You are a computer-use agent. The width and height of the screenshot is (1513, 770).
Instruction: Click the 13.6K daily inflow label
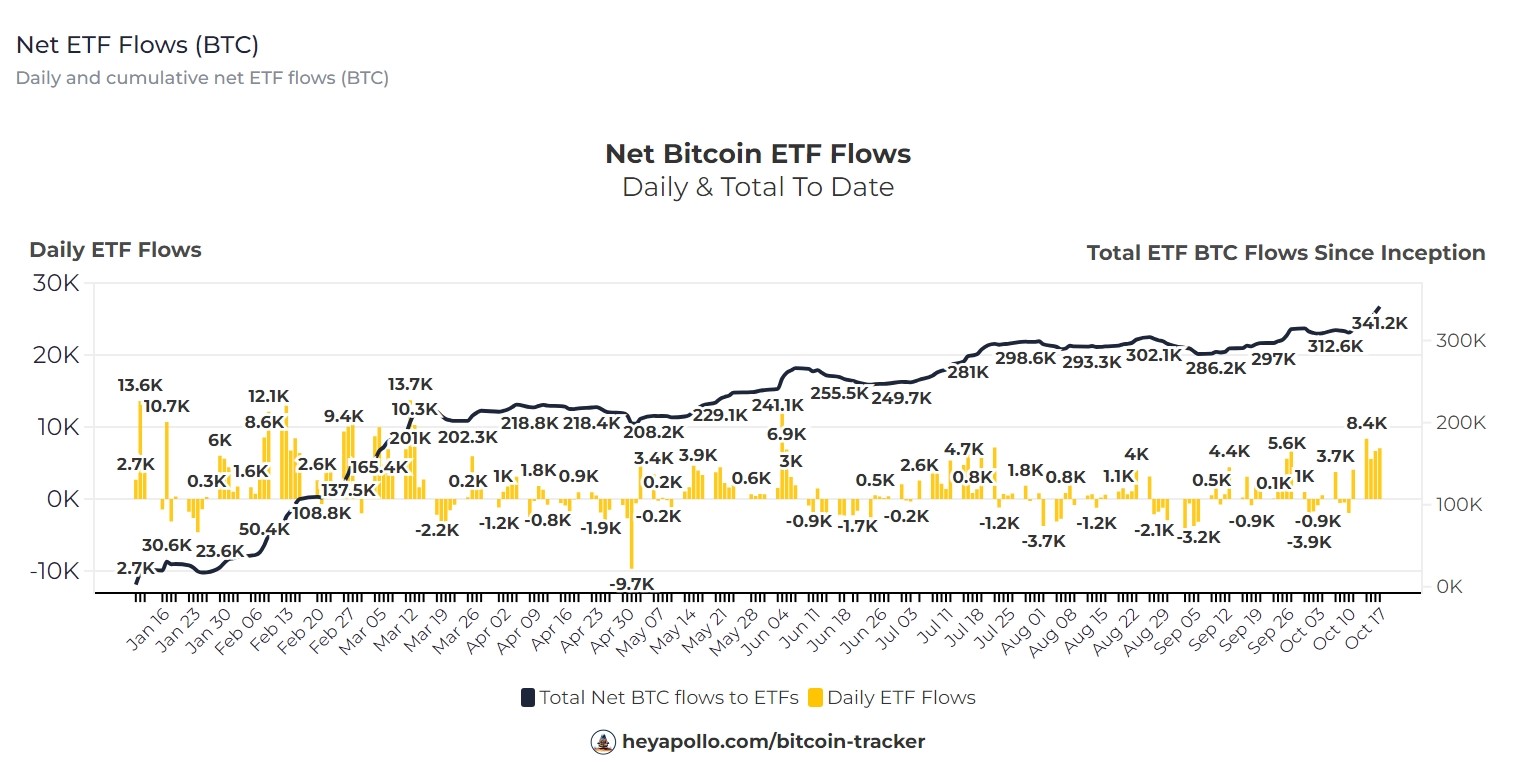[140, 385]
